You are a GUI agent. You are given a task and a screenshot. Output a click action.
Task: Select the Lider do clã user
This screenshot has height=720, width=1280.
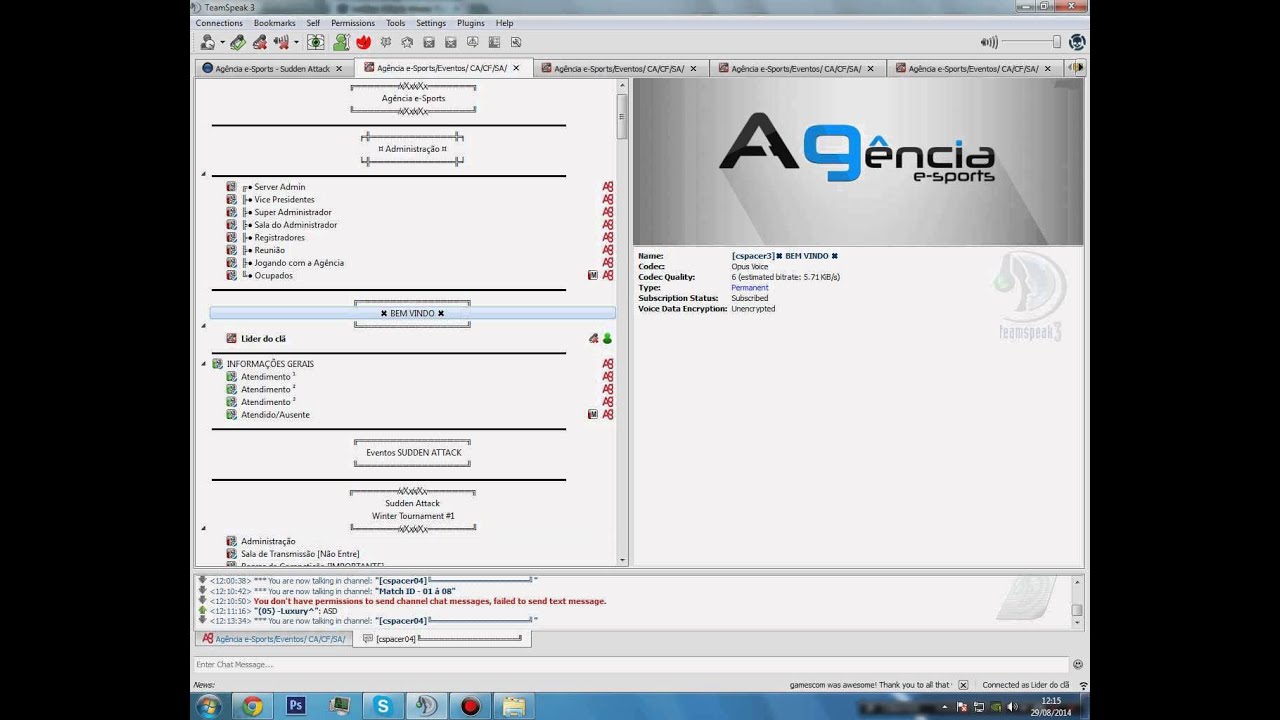[263, 339]
